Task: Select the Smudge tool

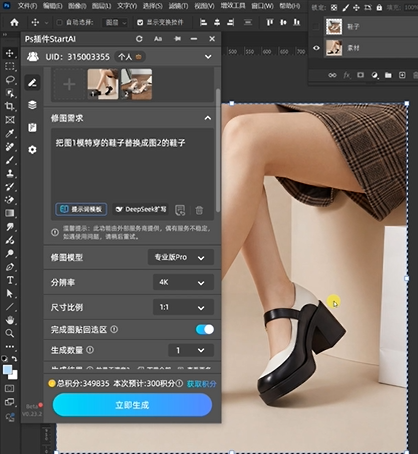Action: (x=10, y=227)
